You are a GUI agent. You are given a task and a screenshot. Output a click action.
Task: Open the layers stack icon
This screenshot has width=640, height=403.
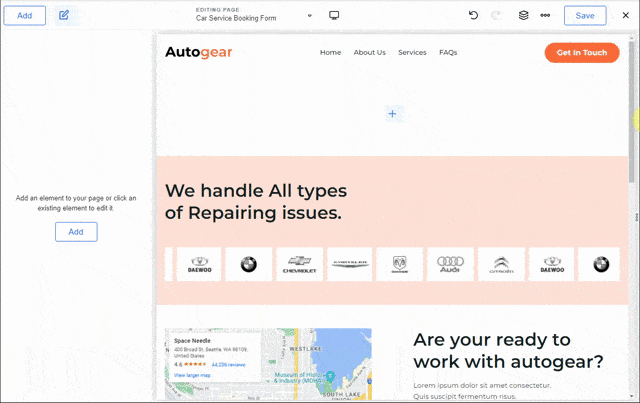[523, 16]
